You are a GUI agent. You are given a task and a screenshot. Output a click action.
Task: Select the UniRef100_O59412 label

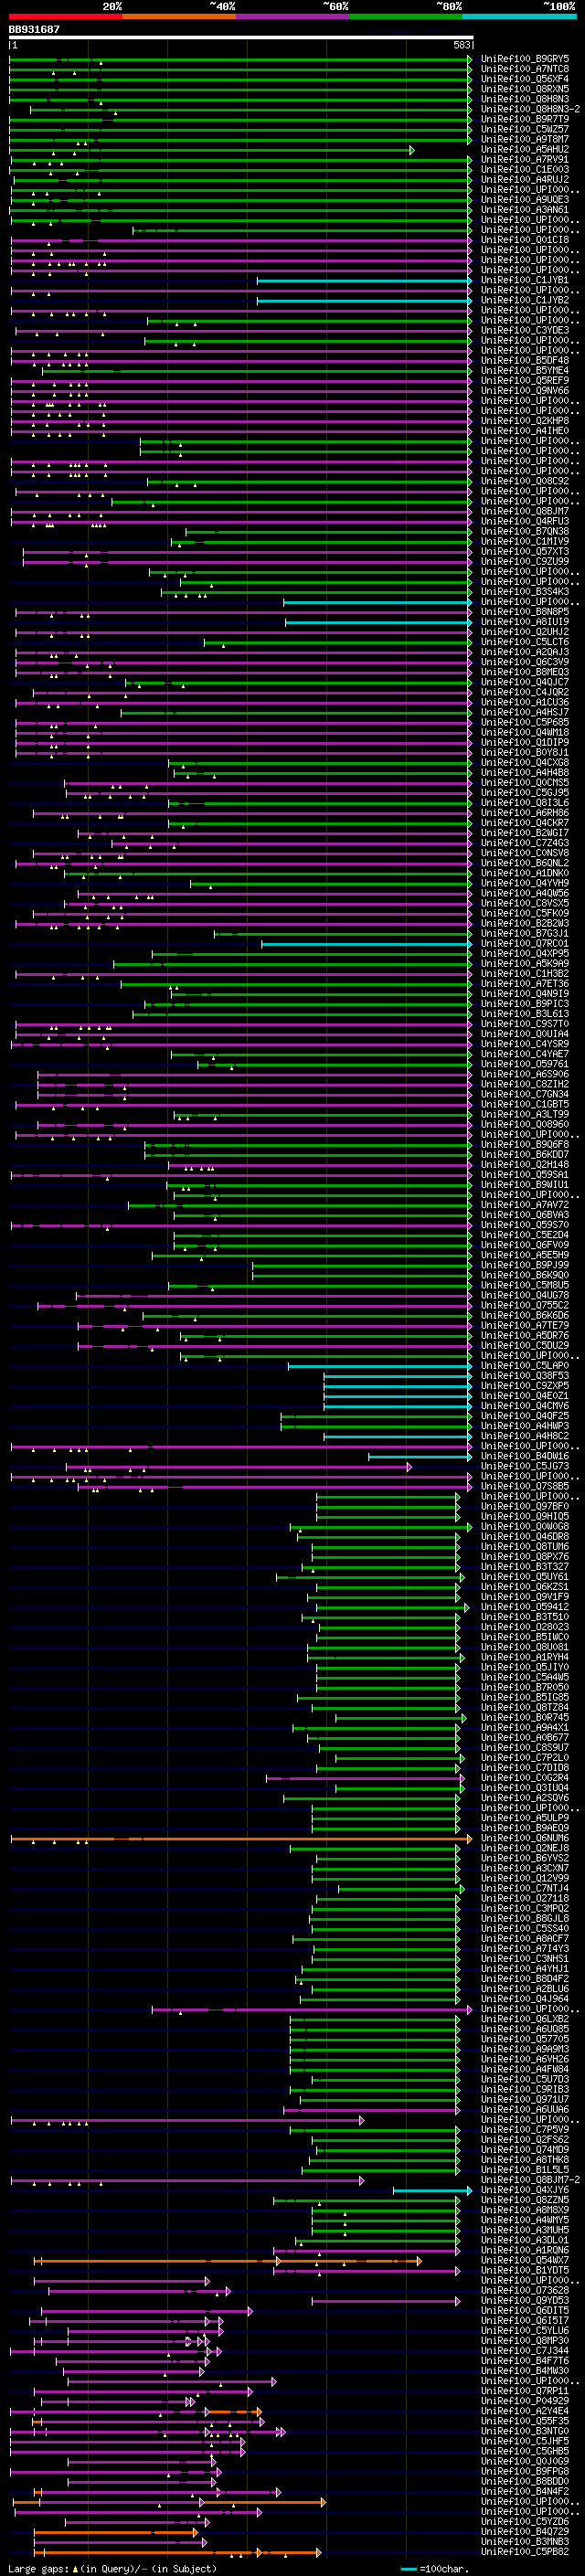click(525, 1607)
